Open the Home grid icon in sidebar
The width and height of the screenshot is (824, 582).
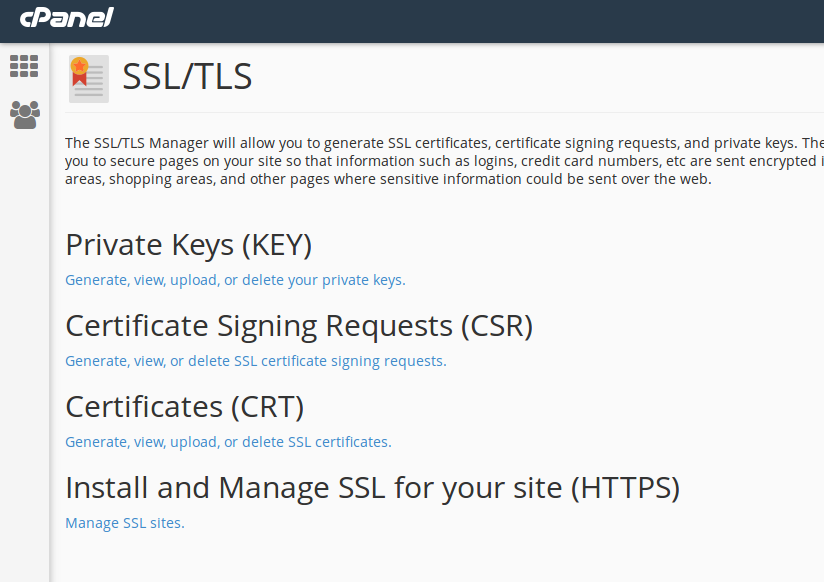(x=24, y=66)
